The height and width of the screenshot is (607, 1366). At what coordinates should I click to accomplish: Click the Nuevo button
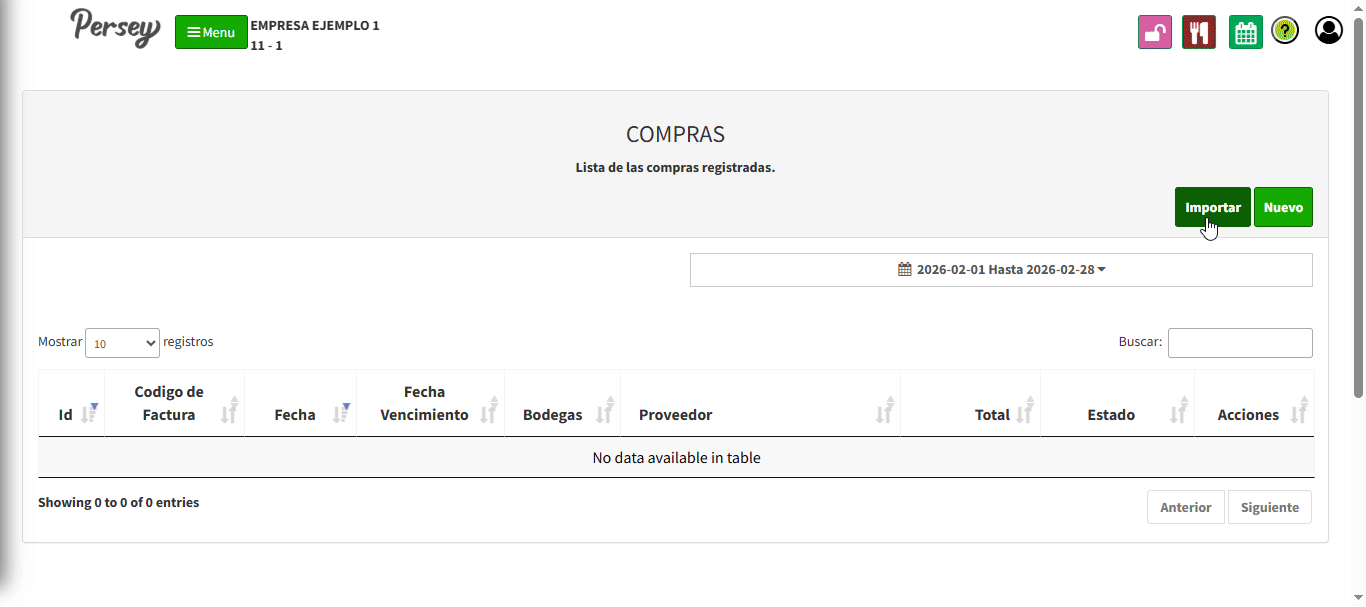(1283, 207)
